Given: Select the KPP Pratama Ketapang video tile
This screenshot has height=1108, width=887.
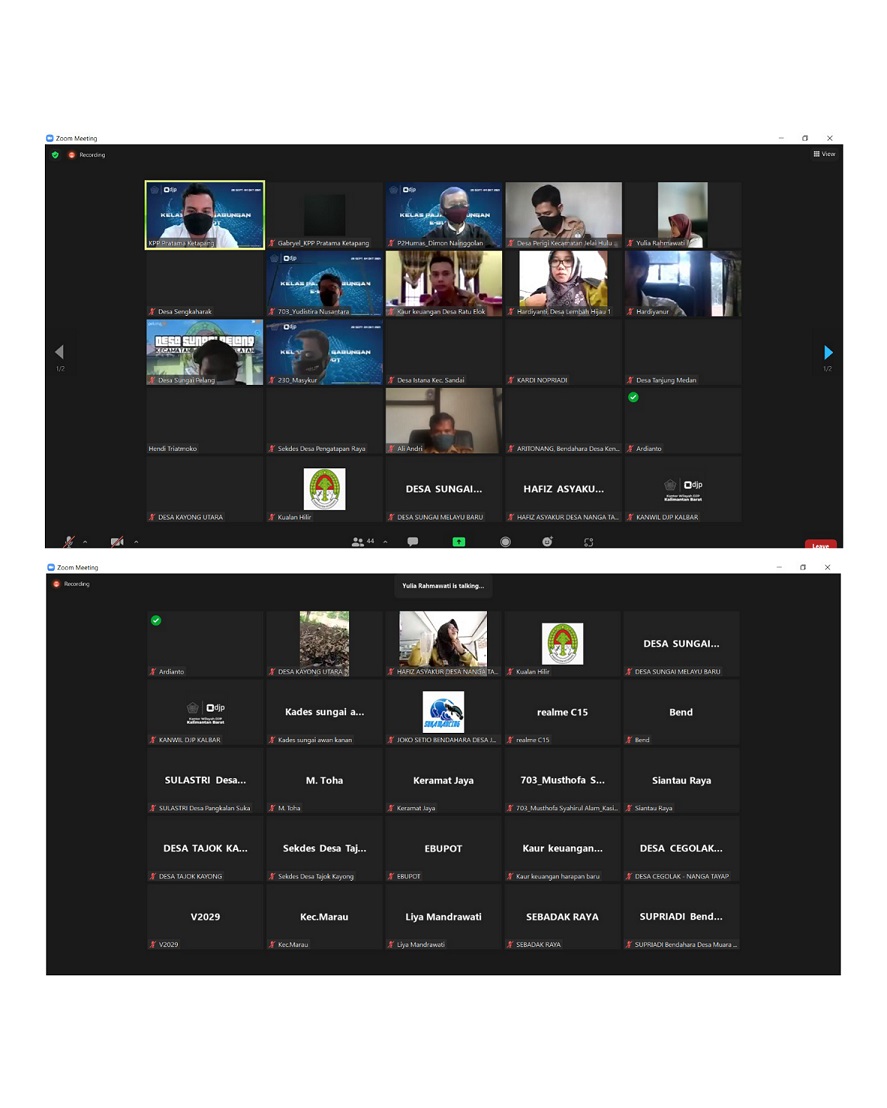Looking at the screenshot, I should tap(205, 214).
